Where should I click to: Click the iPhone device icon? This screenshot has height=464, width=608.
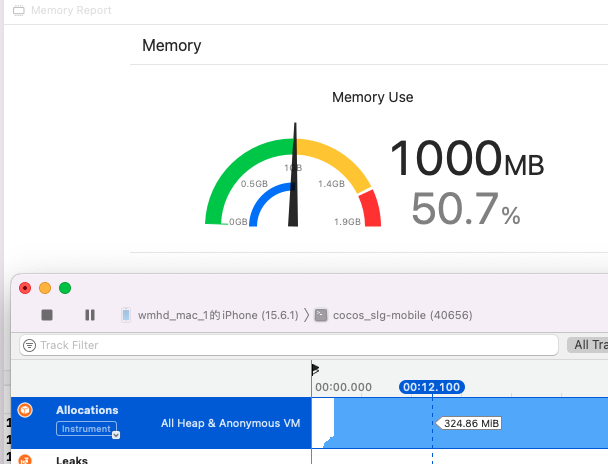(126, 315)
